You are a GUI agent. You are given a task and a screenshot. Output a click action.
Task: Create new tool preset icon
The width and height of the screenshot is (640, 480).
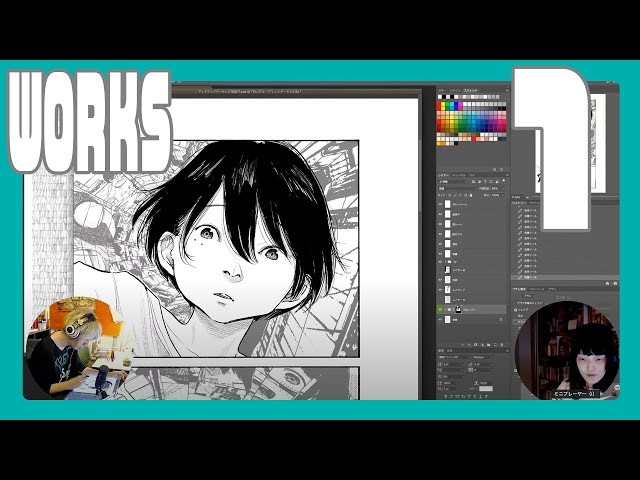coord(607,283)
